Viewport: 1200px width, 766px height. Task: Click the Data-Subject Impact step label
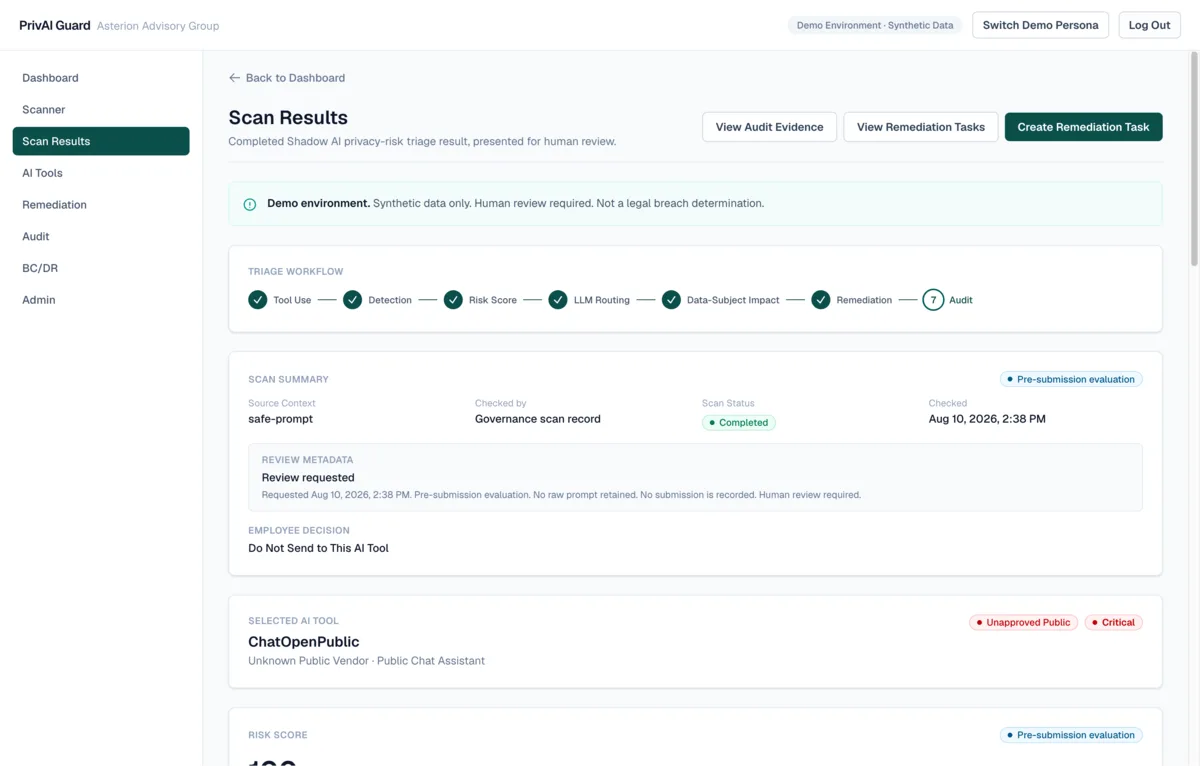click(733, 300)
